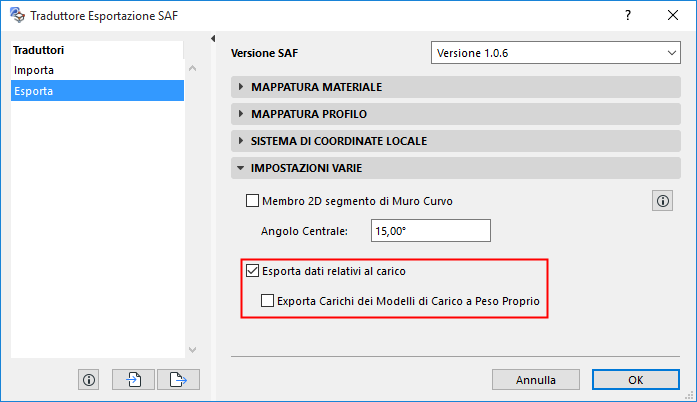The width and height of the screenshot is (697, 402).
Task: Uncheck Esporta dati relativi al carico
Action: tap(252, 270)
